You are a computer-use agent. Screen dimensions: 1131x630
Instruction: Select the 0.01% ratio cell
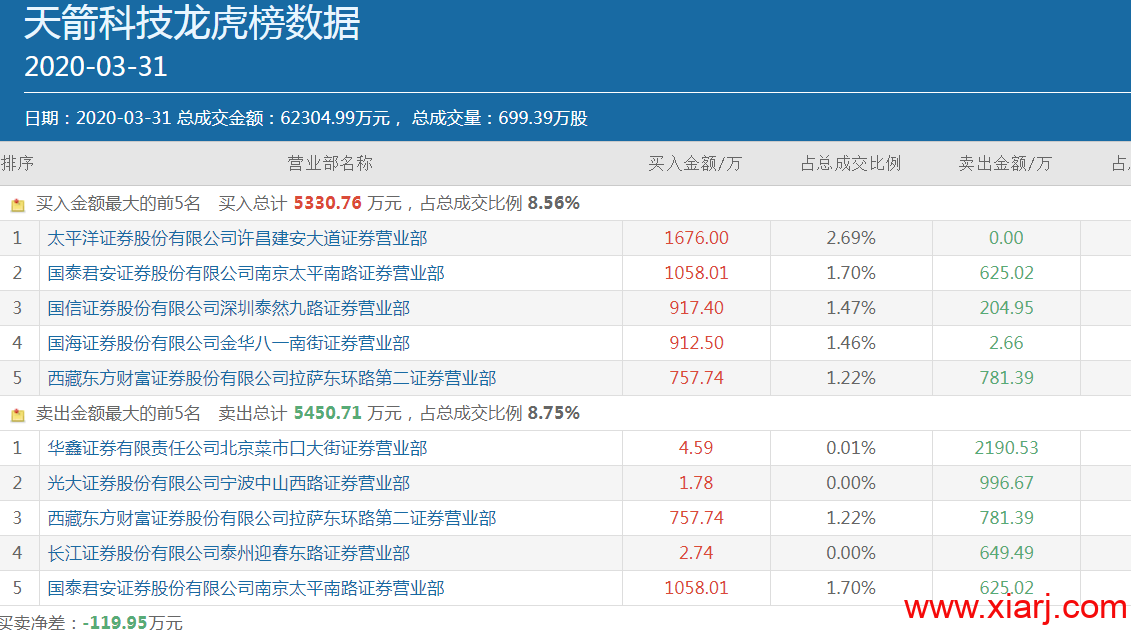click(x=851, y=448)
